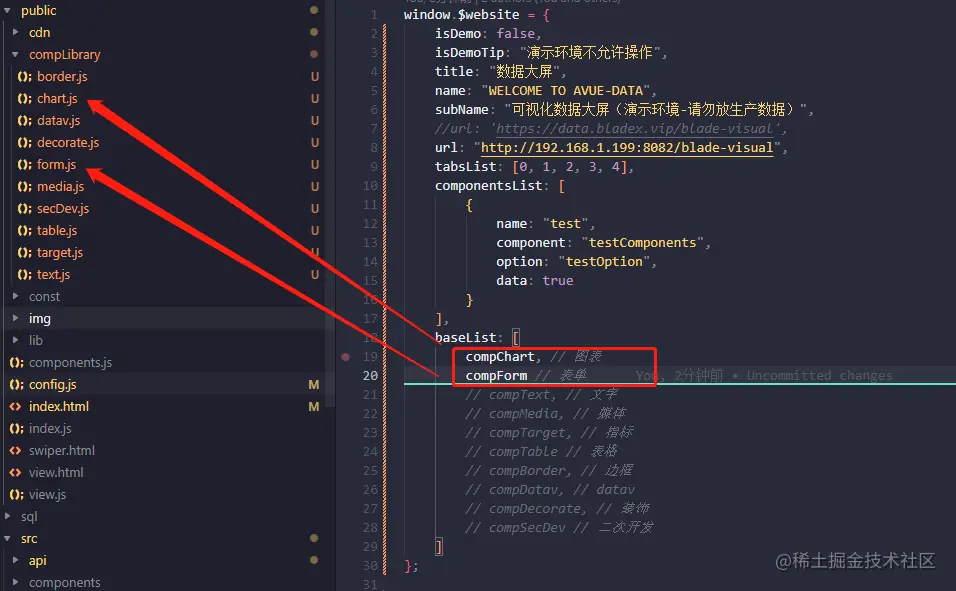The width and height of the screenshot is (956, 591).
Task: Click line number 1 in the gutter
Action: [x=374, y=15]
